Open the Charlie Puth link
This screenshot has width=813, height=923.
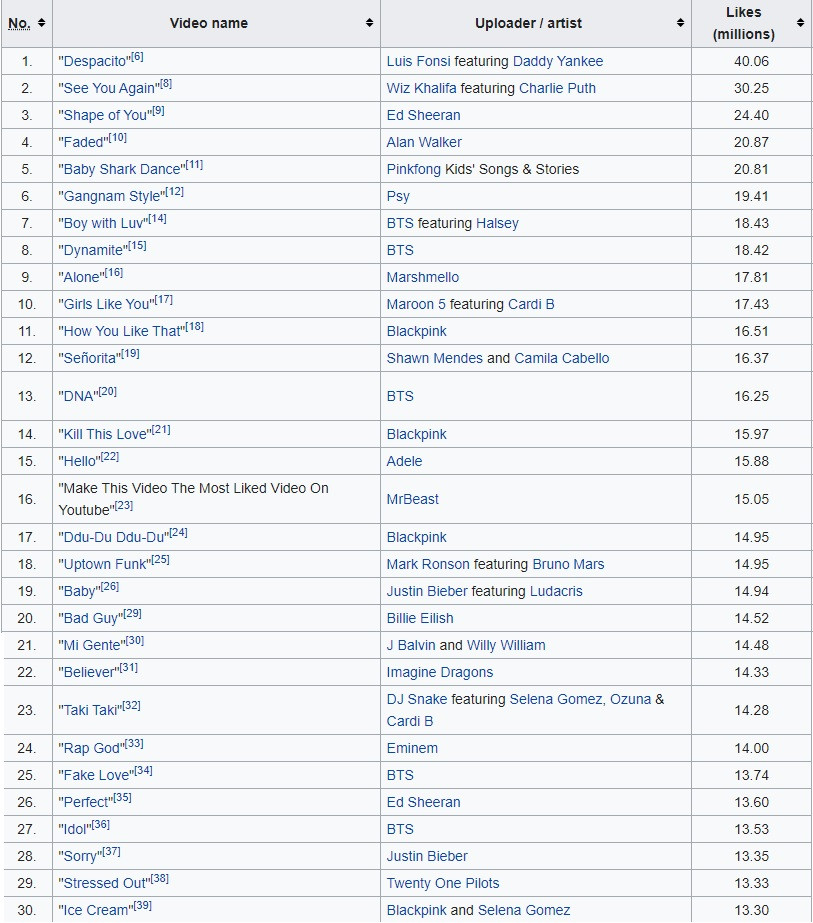[x=557, y=88]
